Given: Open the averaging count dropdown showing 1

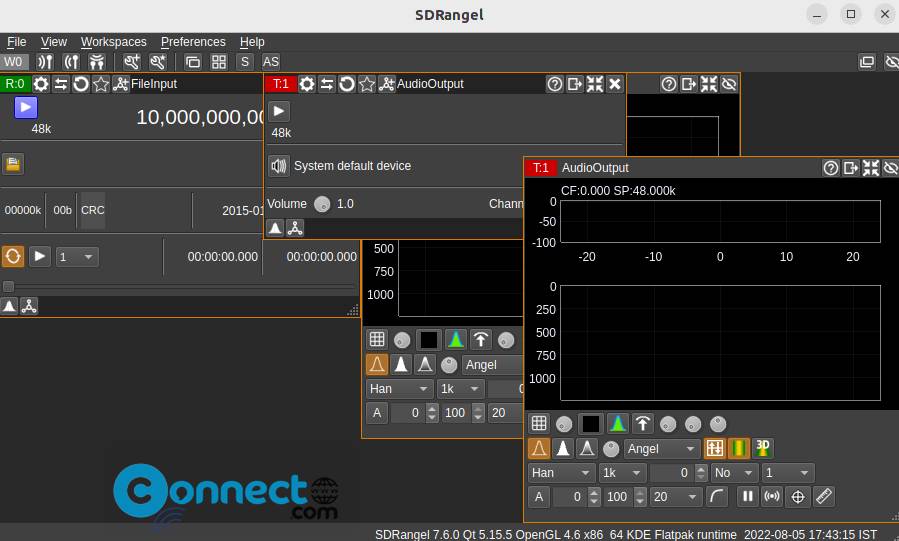Looking at the screenshot, I should (x=788, y=473).
